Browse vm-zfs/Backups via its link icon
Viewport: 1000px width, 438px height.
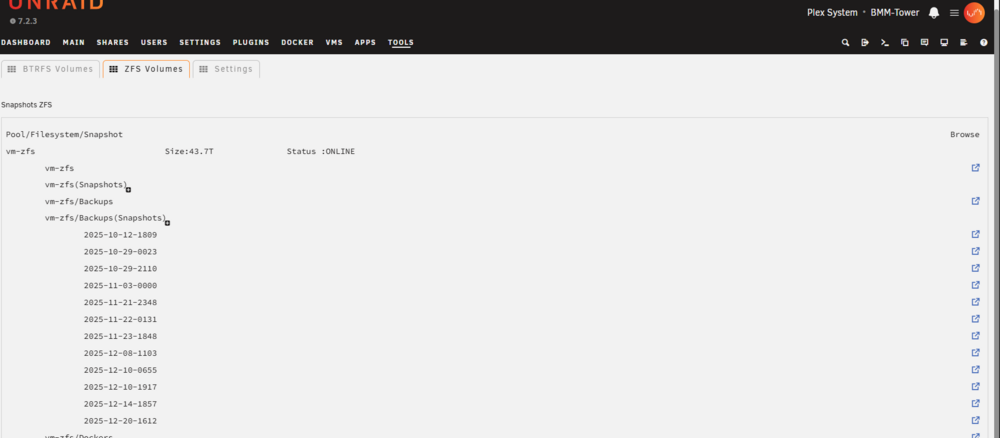[975, 201]
